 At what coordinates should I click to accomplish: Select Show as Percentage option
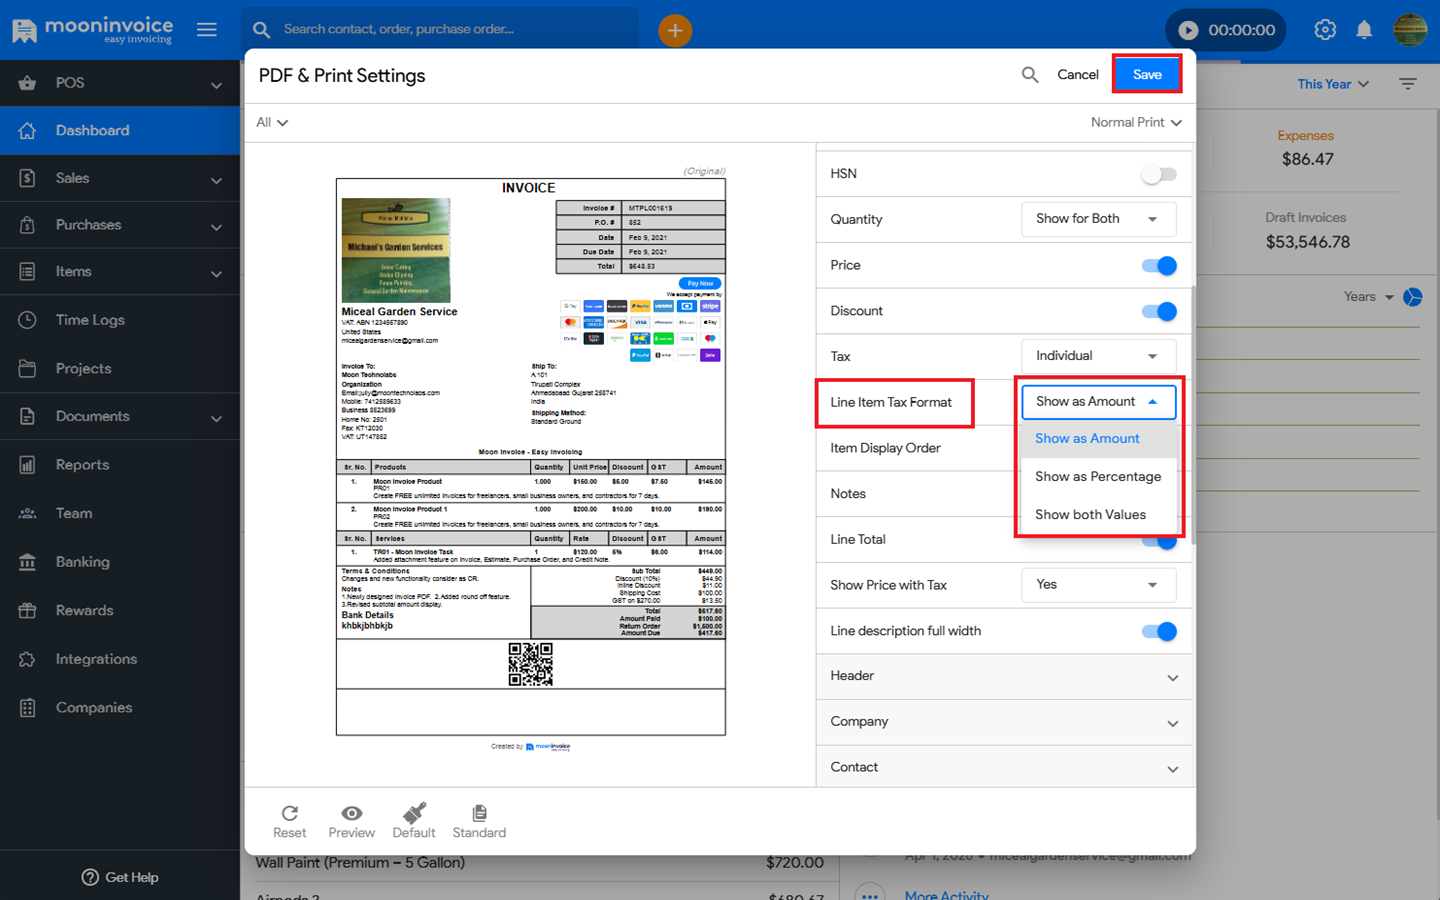[1098, 477]
